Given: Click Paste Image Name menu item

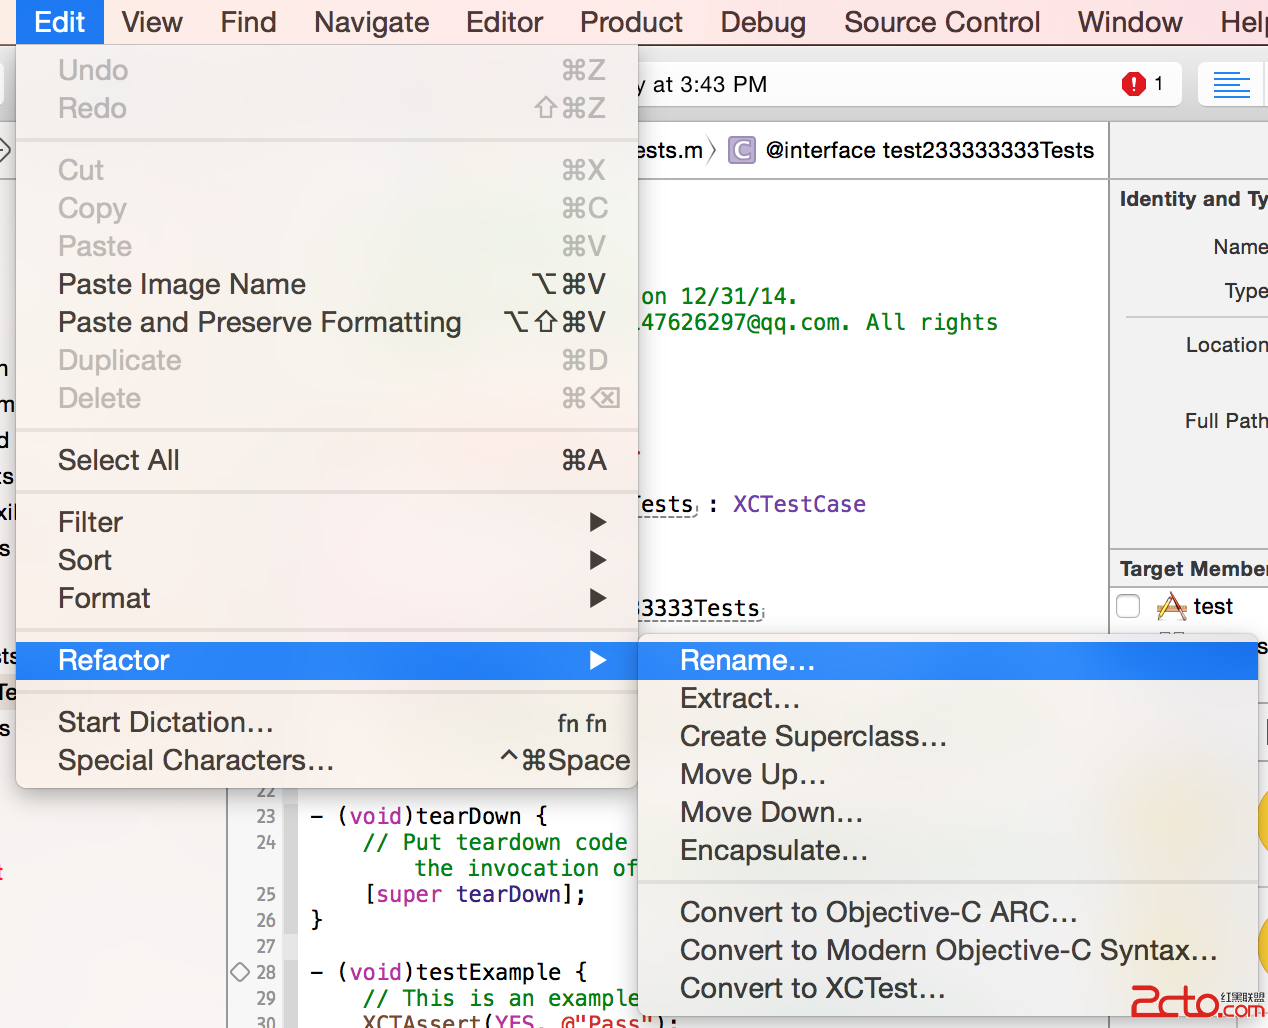Looking at the screenshot, I should pos(182,285).
